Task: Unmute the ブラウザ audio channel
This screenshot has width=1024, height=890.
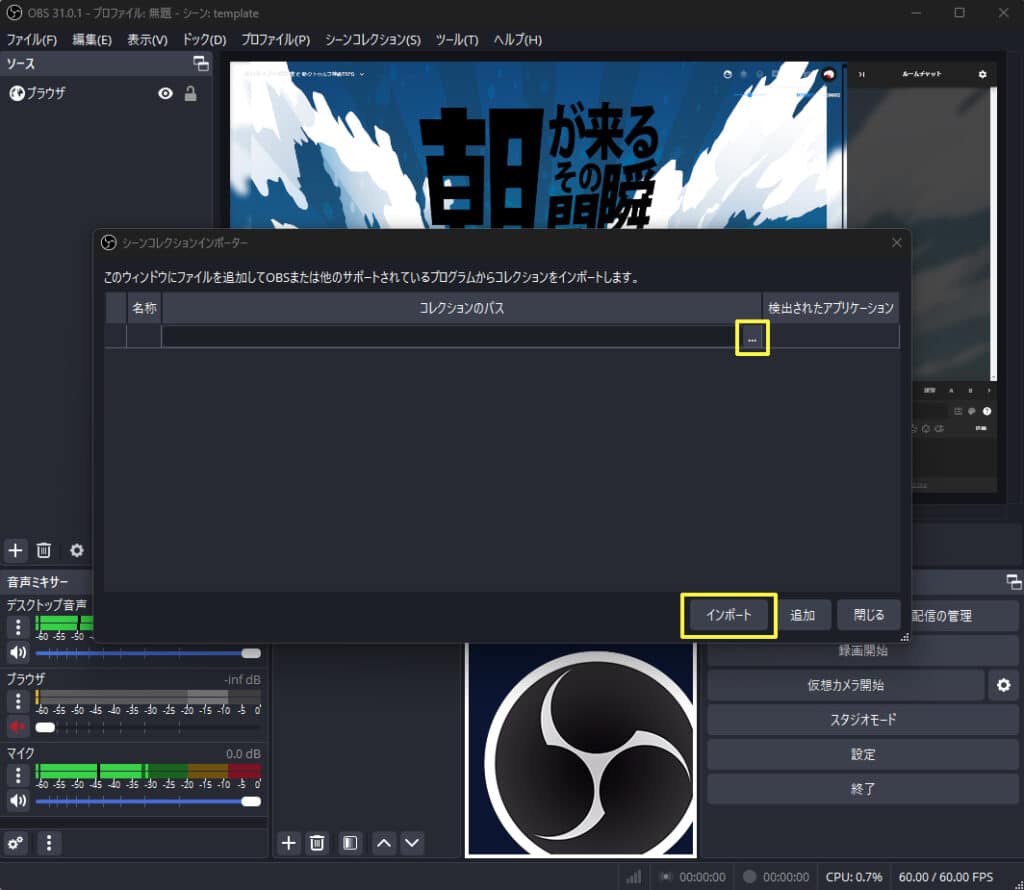Action: pyautogui.click(x=18, y=726)
